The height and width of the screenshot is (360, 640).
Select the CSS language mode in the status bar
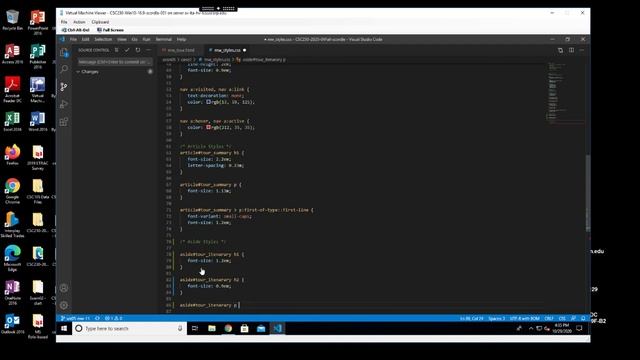pyautogui.click(x=562, y=318)
